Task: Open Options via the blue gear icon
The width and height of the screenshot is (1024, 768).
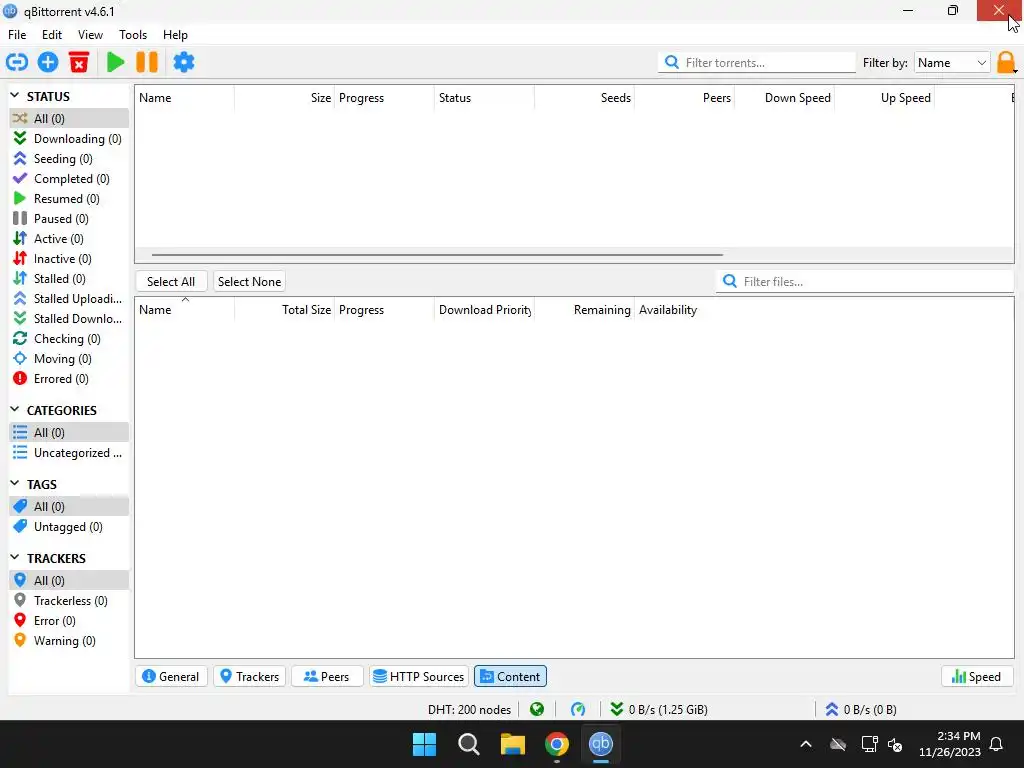Action: pos(184,62)
